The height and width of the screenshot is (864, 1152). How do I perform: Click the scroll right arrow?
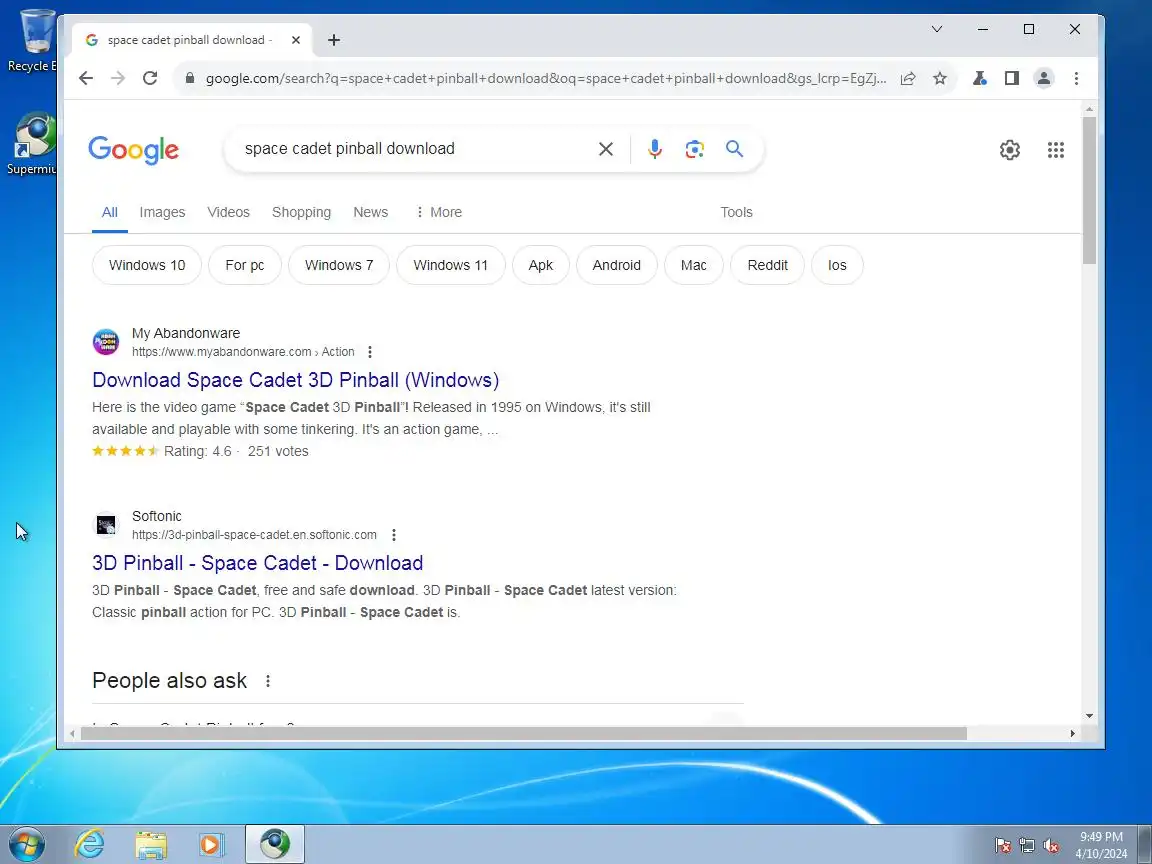[x=1073, y=733]
